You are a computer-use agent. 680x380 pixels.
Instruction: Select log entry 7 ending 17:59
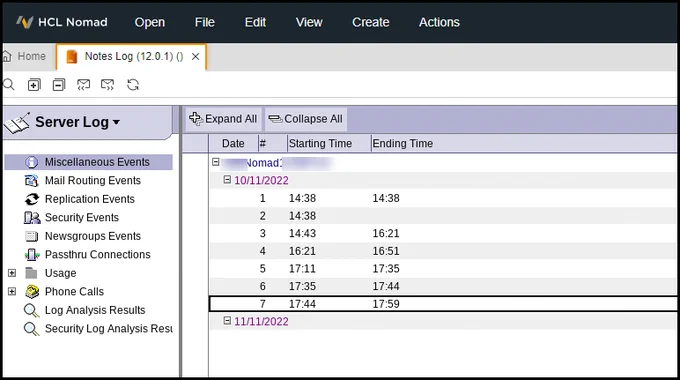point(443,304)
